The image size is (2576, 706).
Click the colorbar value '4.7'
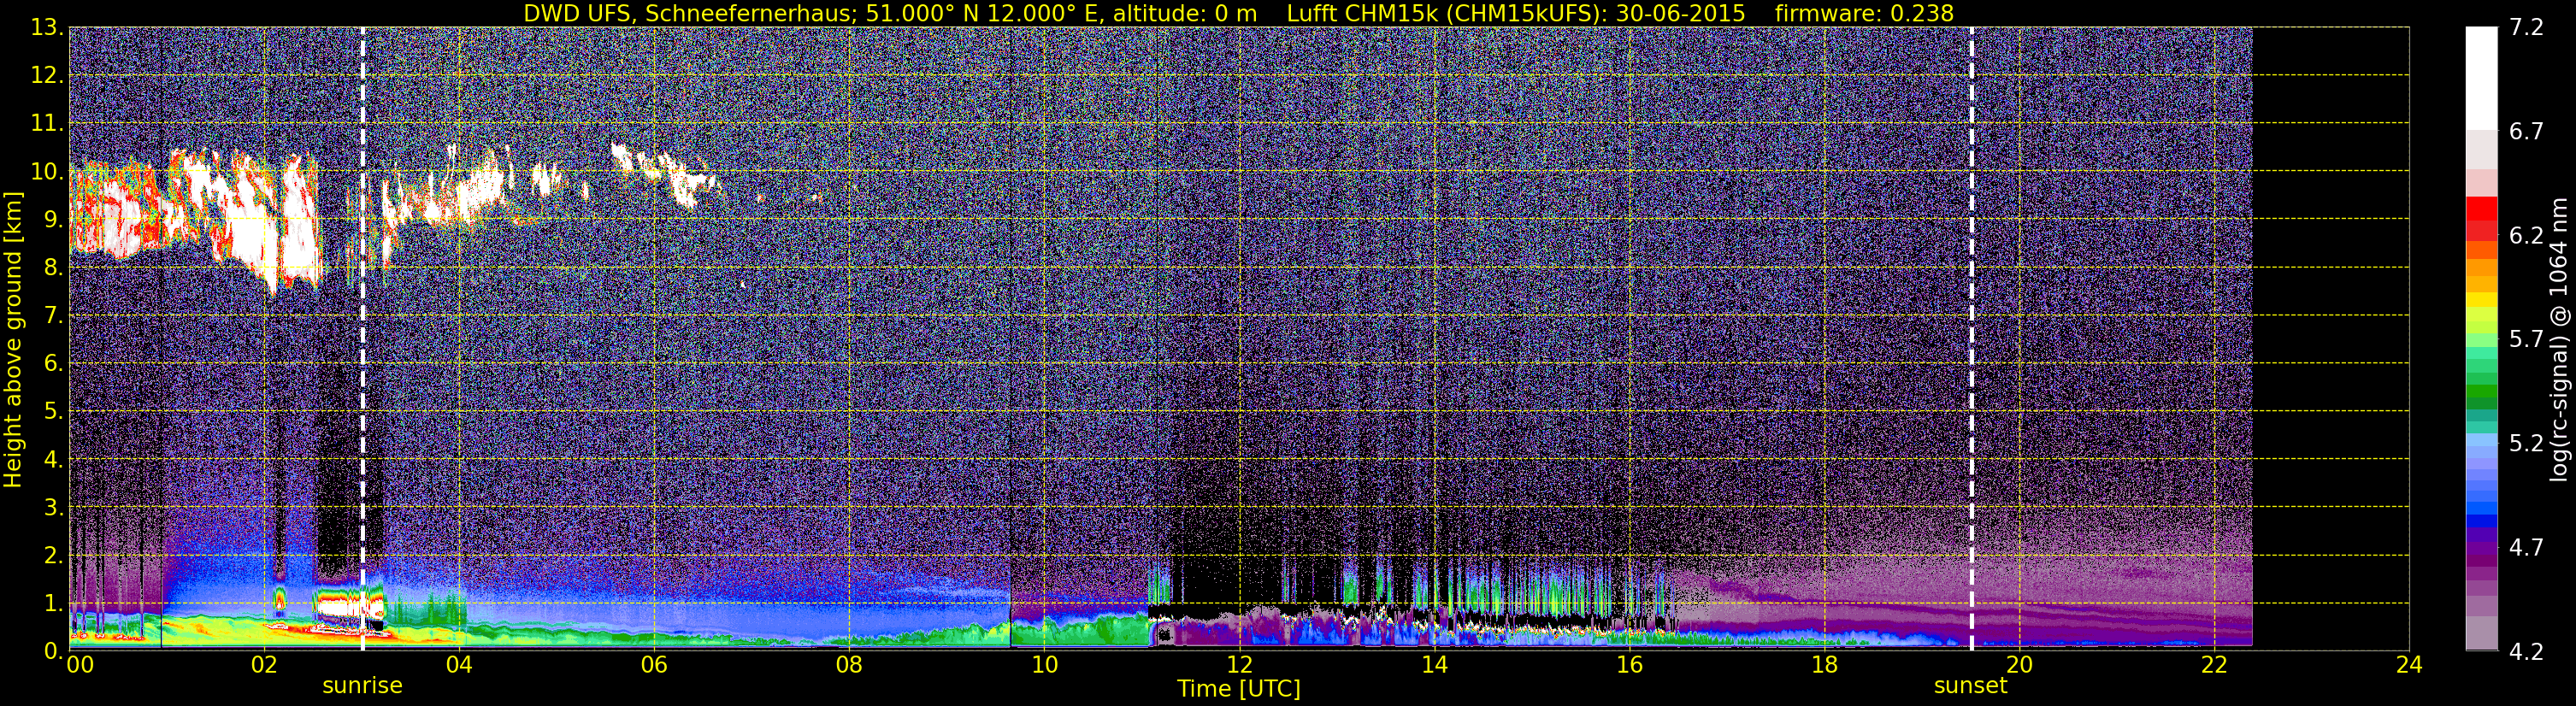[x=2526, y=548]
